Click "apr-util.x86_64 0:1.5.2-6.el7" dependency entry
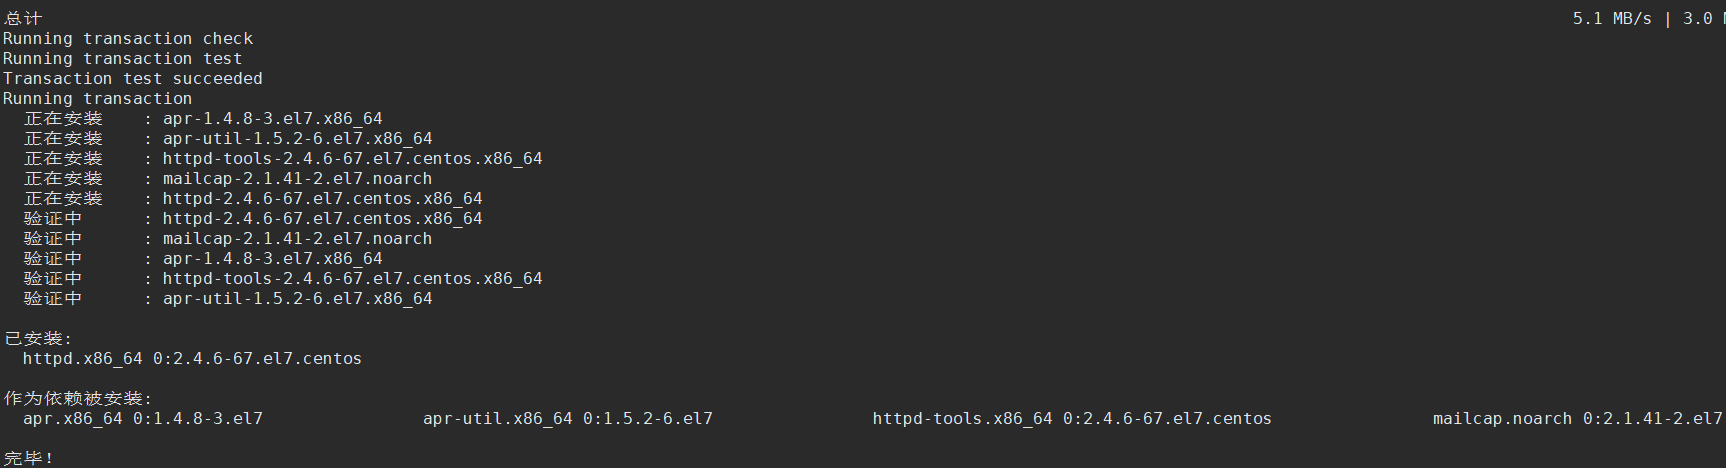The width and height of the screenshot is (1726, 468). (x=567, y=418)
